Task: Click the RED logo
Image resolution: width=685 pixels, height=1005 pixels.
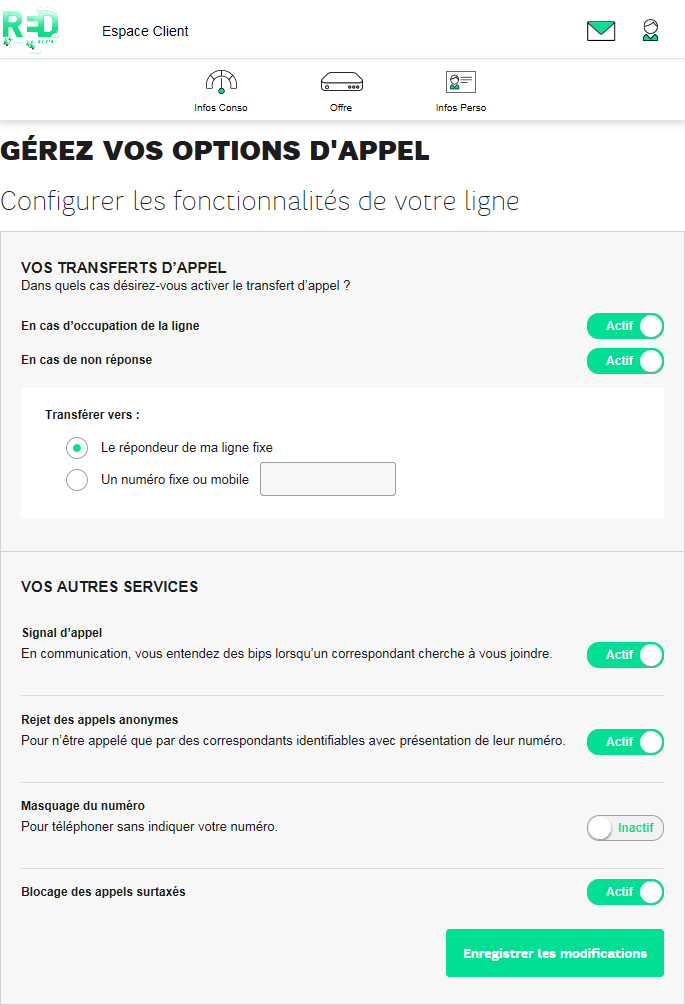Action: click(x=30, y=29)
